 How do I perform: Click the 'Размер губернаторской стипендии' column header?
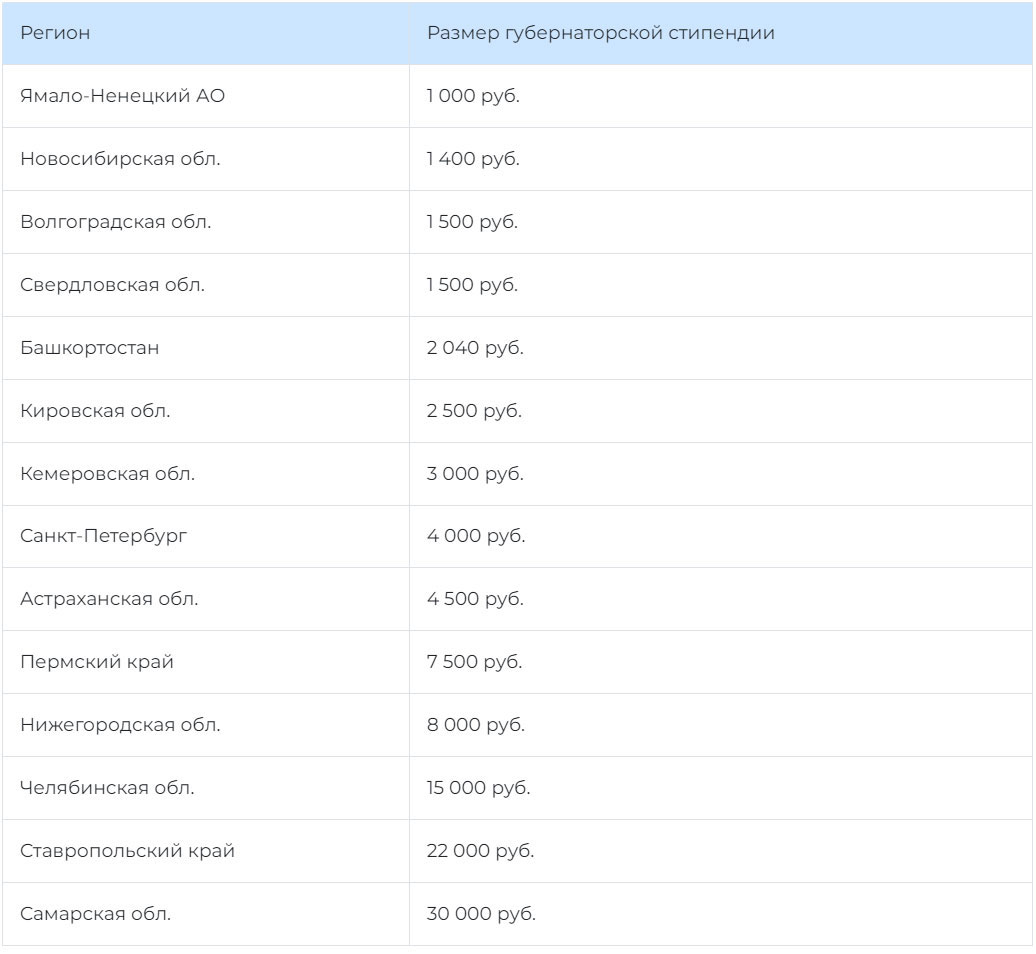coord(600,33)
